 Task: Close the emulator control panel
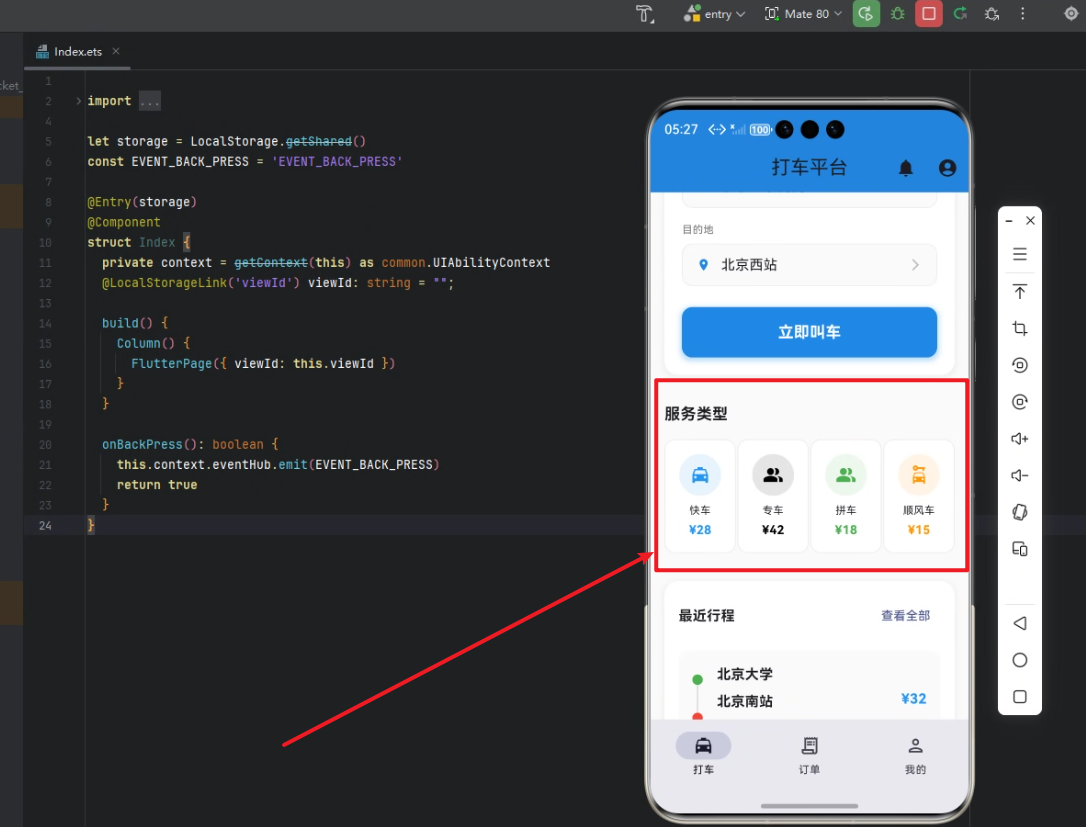(x=1031, y=221)
